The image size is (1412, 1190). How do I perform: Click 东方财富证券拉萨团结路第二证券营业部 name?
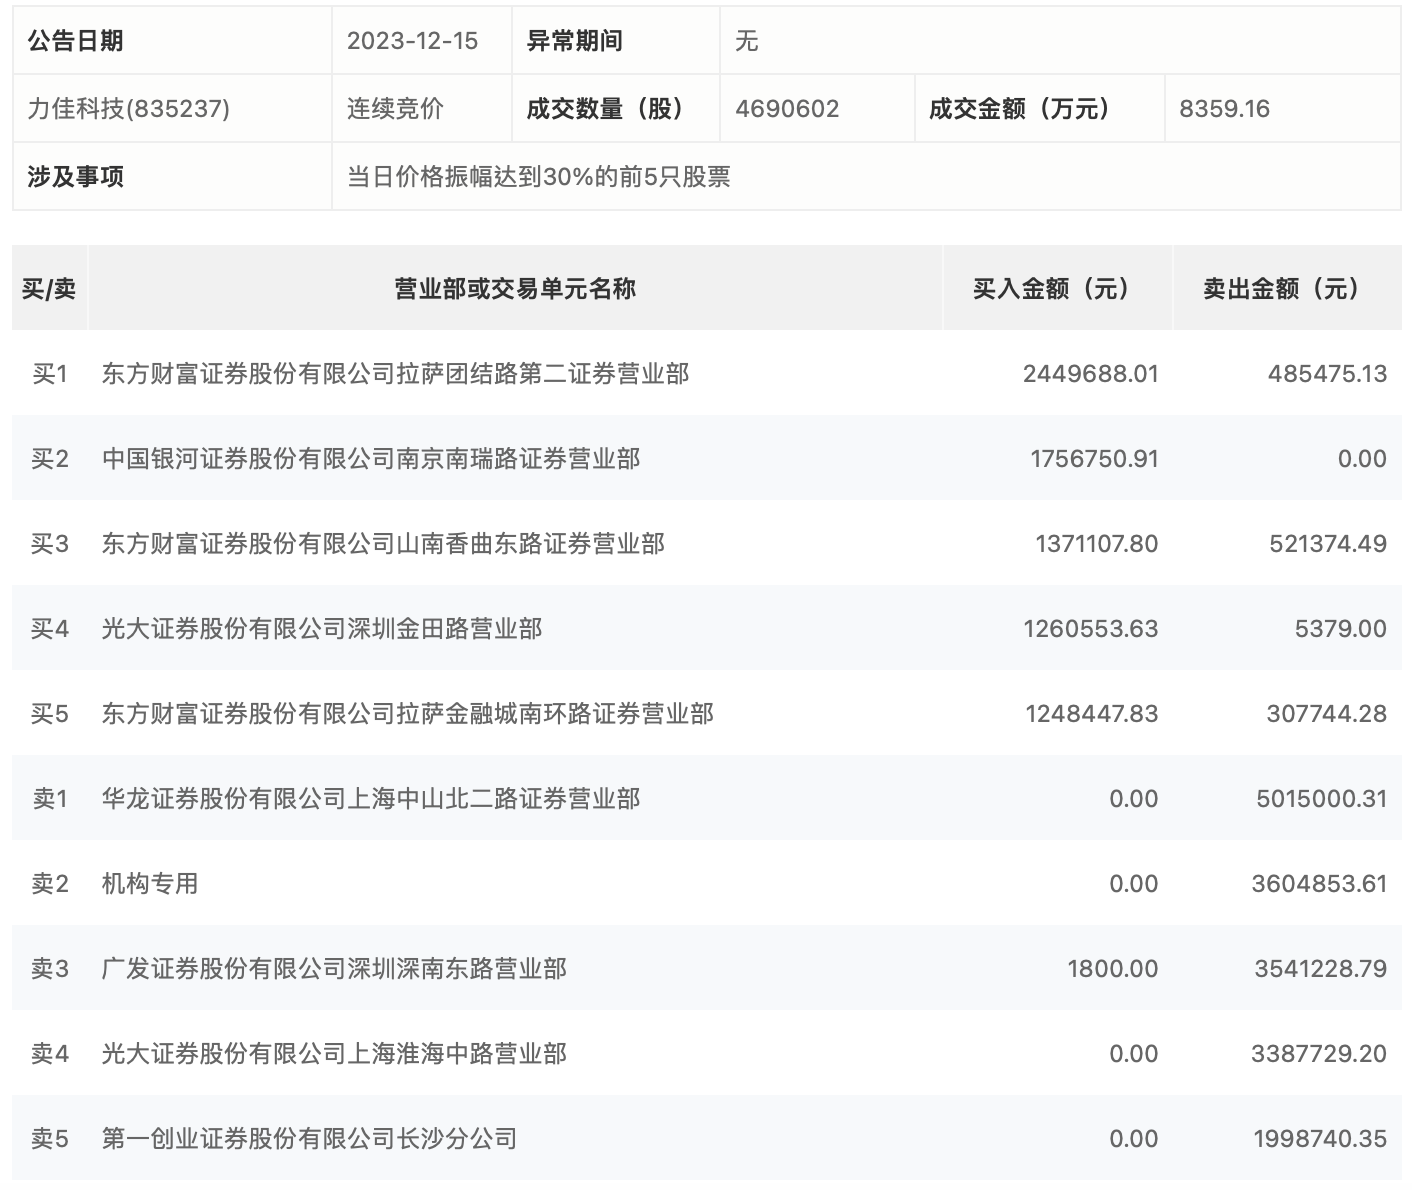395,374
